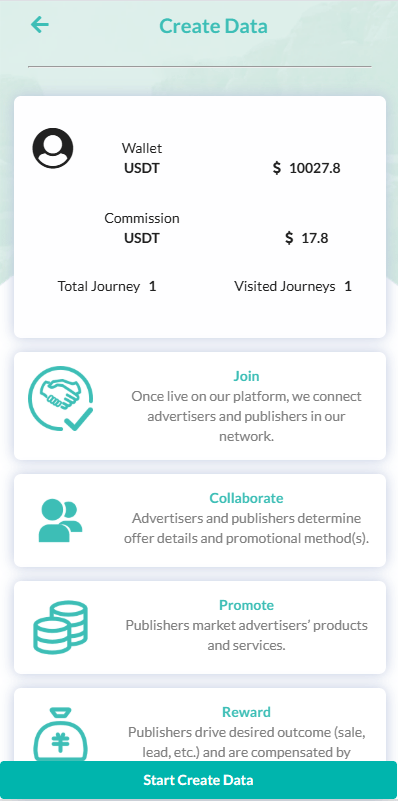Click the Wallet USDT label

(142, 158)
